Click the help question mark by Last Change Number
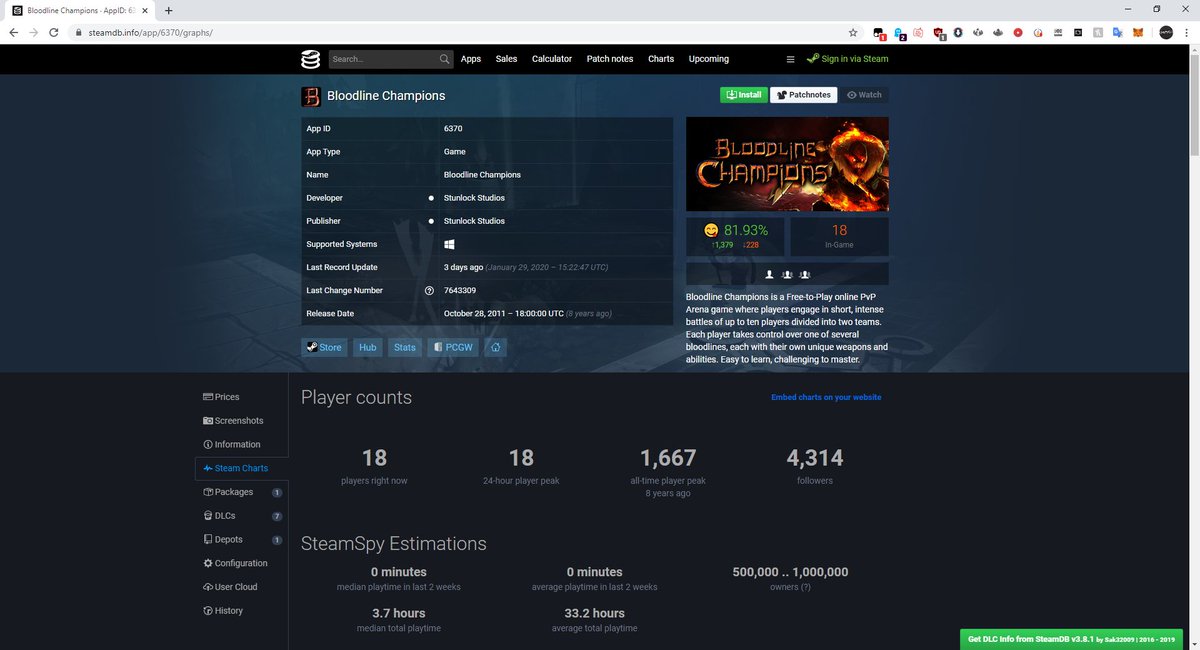This screenshot has height=650, width=1200. coord(430,291)
